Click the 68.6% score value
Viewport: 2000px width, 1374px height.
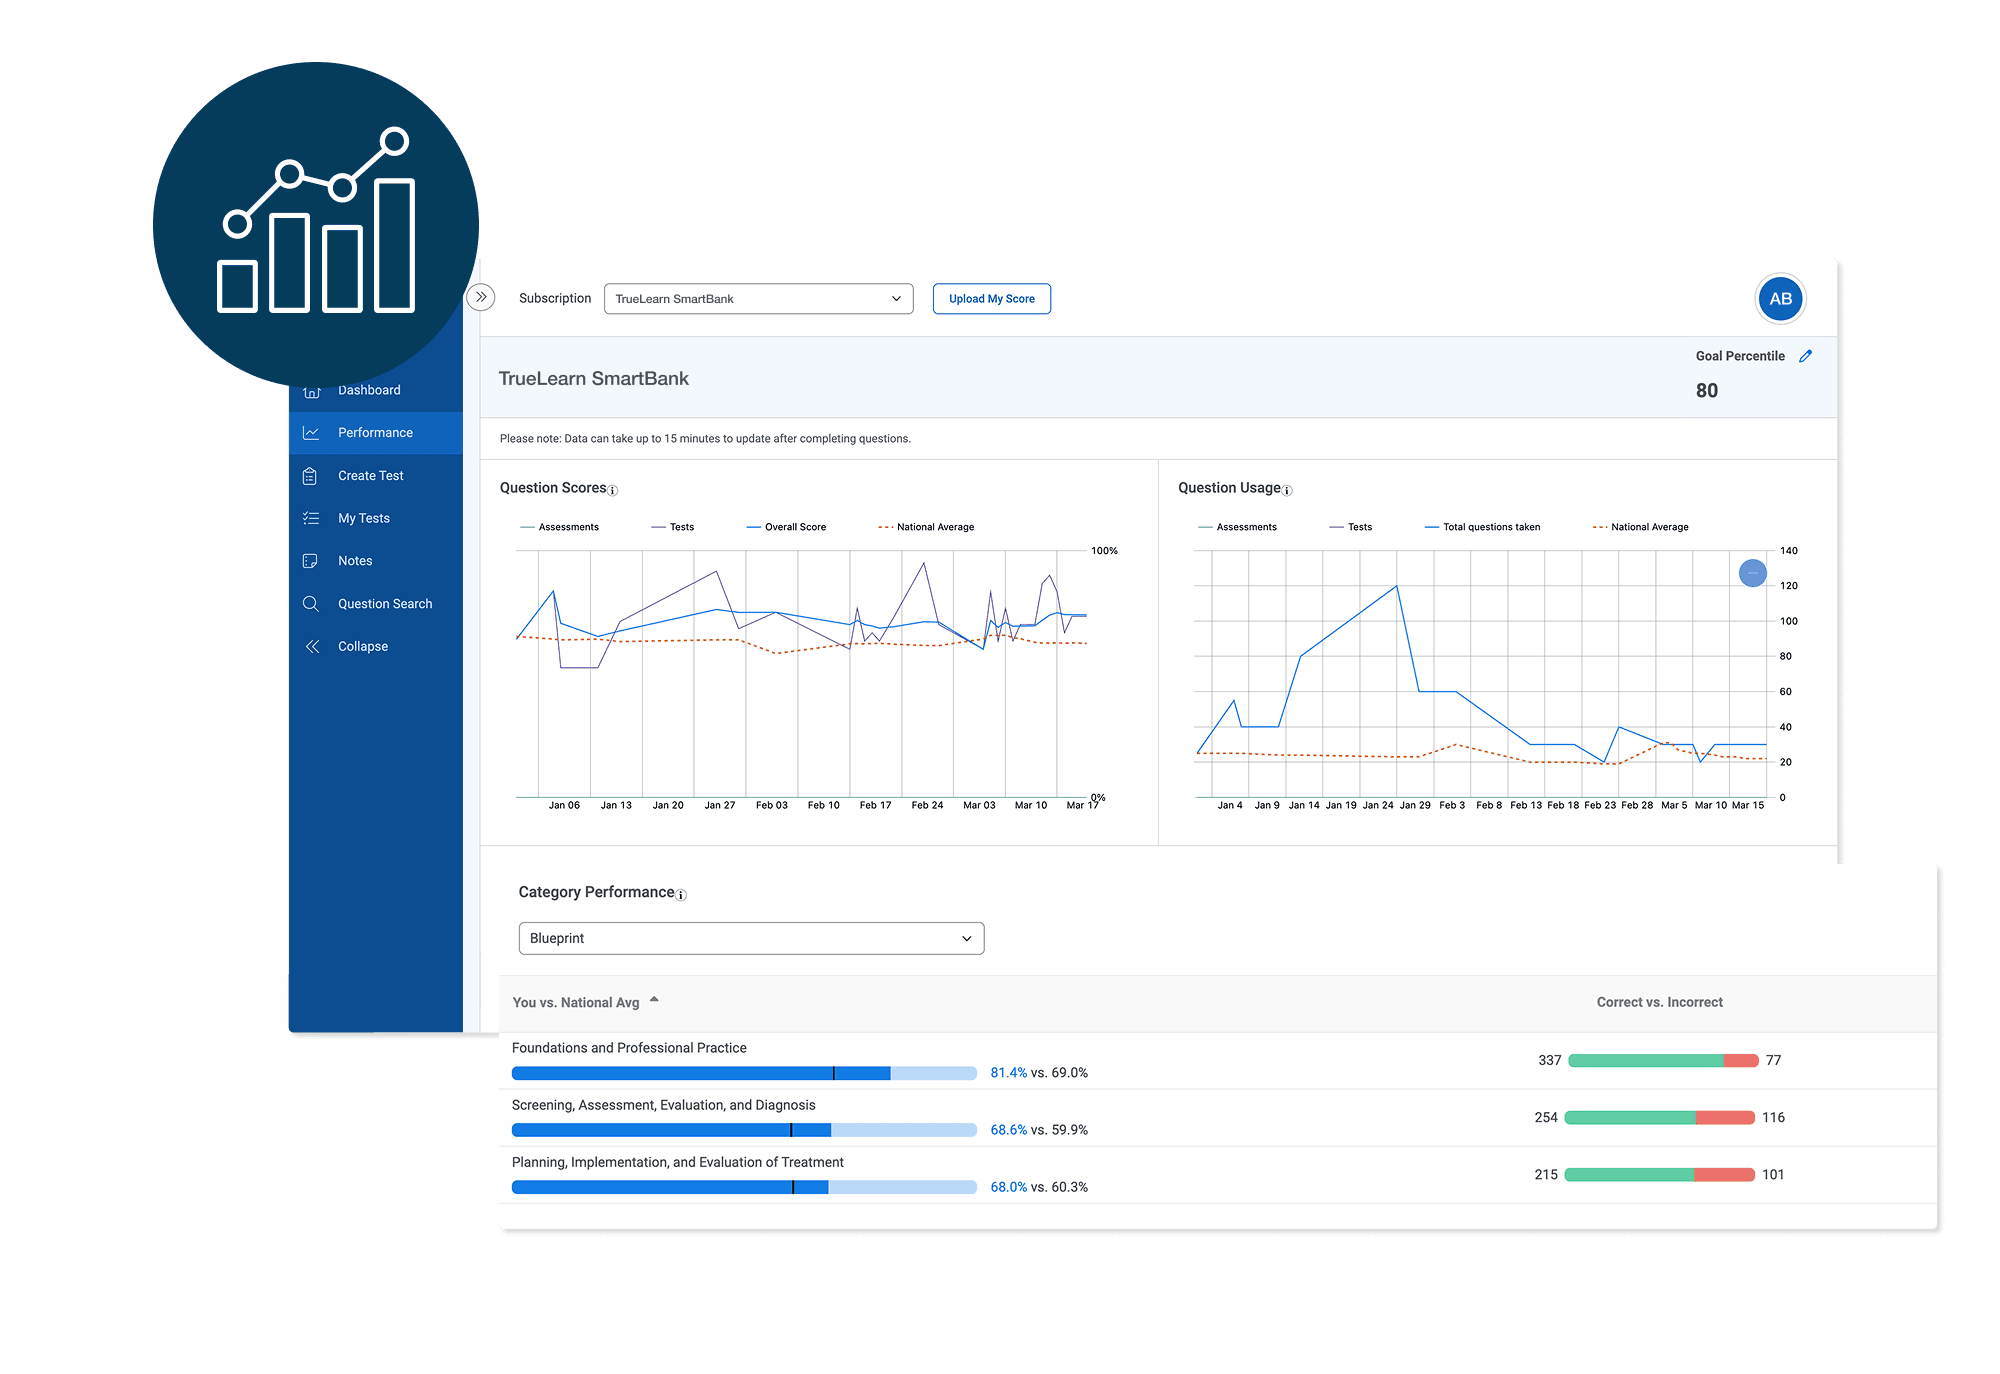(1008, 1130)
